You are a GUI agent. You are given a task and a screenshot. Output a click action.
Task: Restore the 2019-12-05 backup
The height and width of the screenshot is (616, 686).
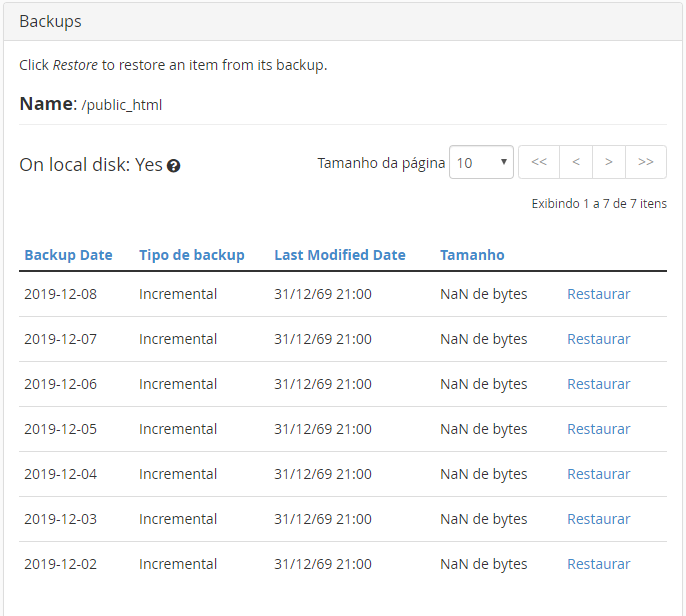tap(598, 429)
